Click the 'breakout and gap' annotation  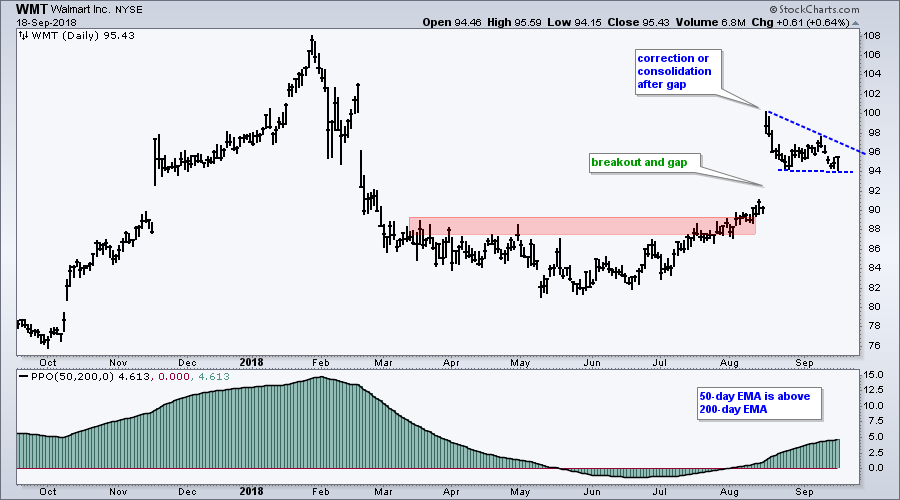pos(645,162)
